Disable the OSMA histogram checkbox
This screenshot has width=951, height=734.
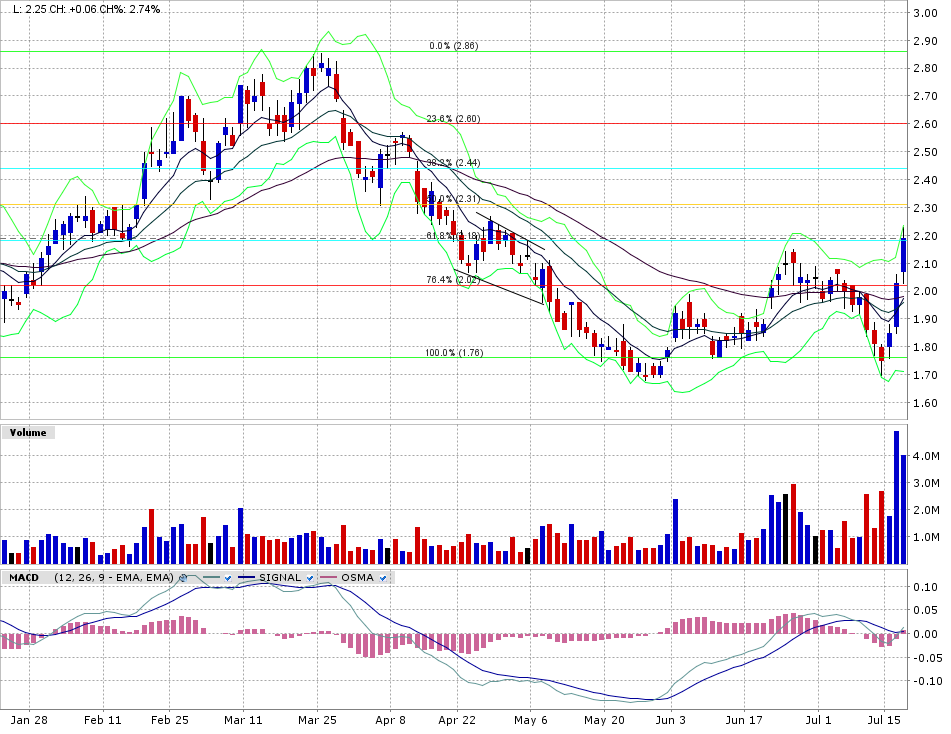click(382, 578)
